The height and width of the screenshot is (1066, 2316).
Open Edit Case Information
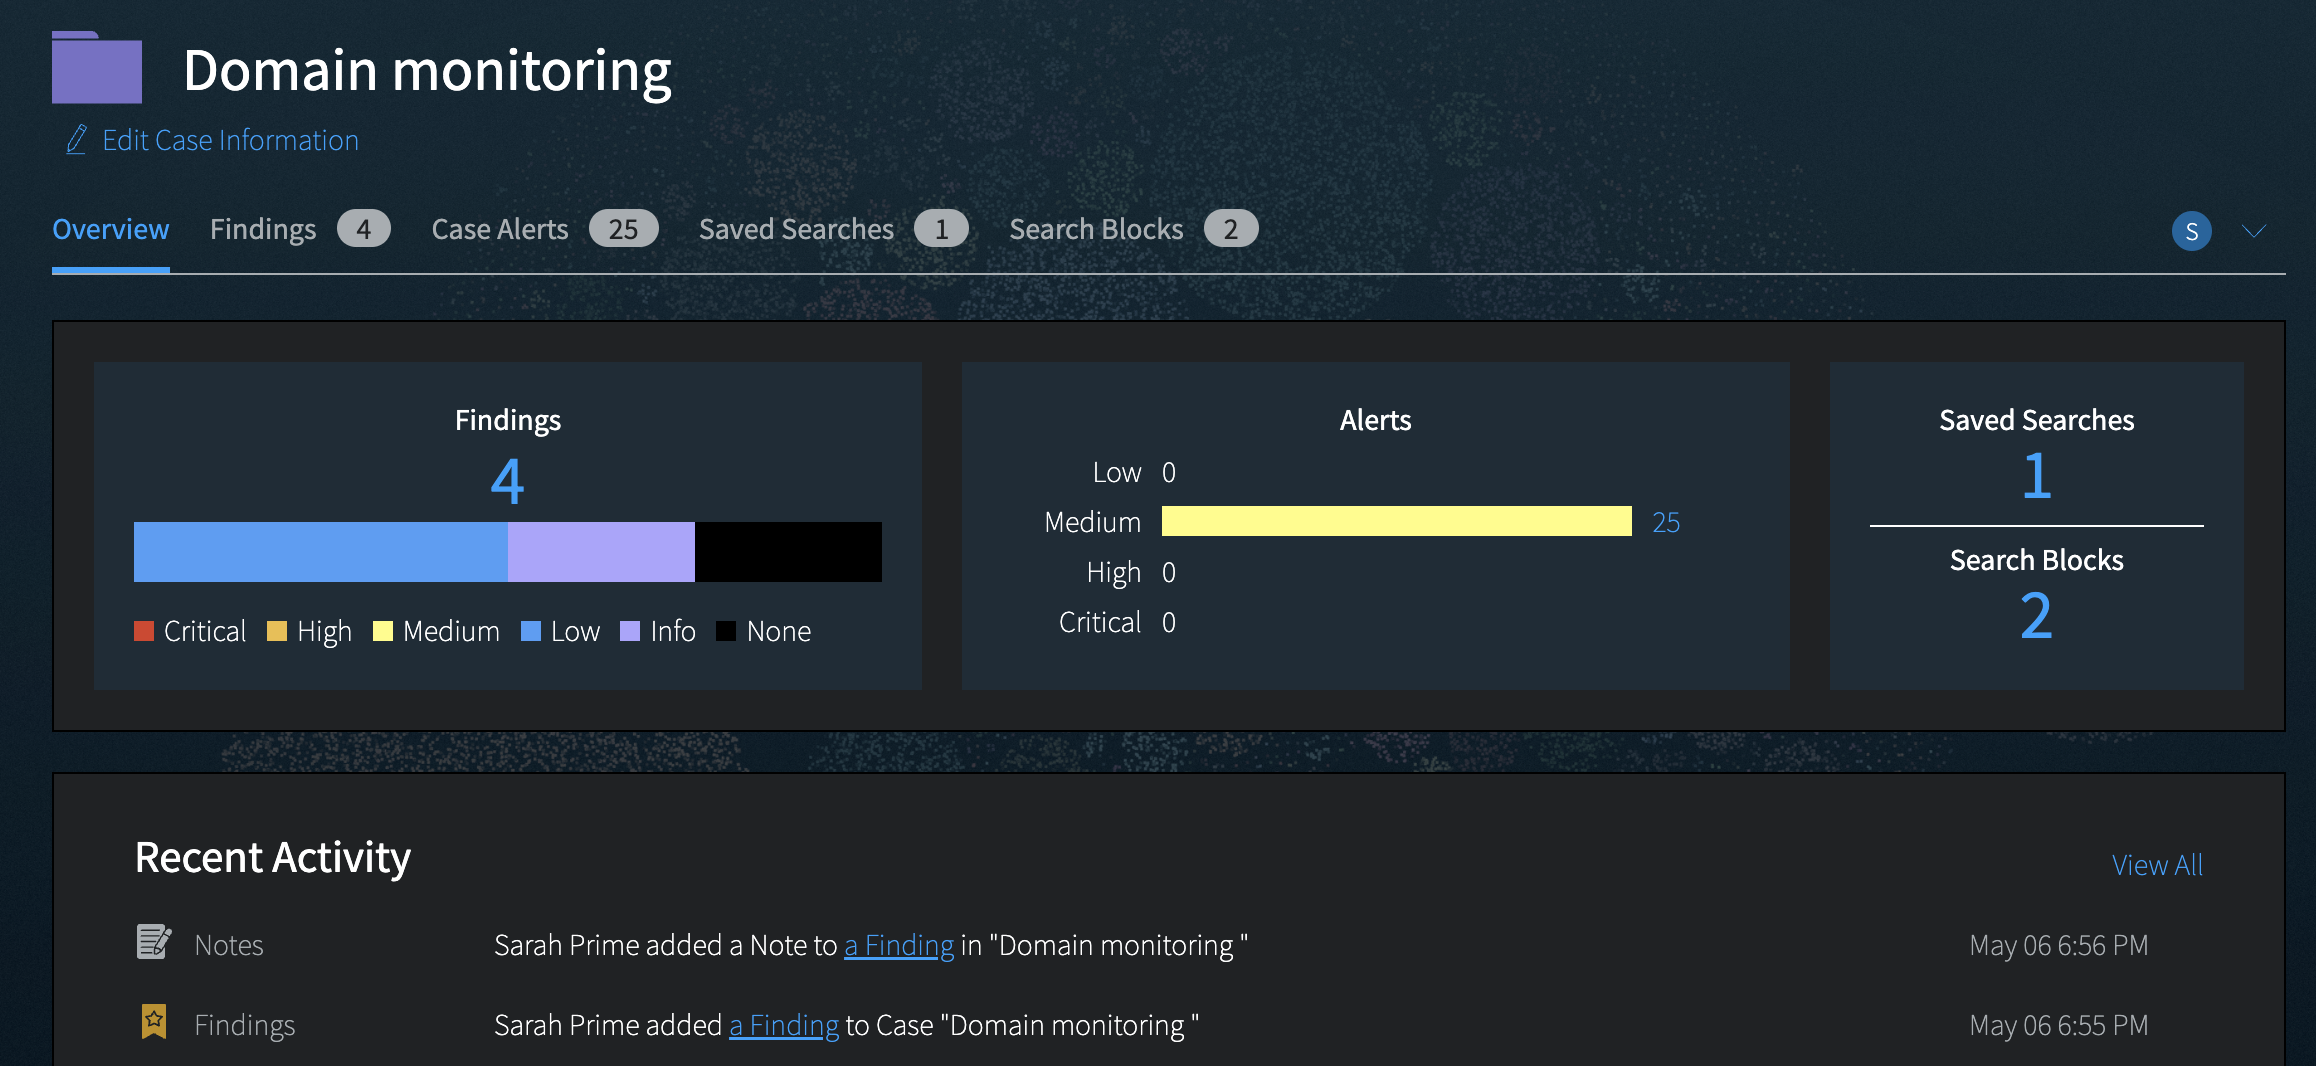pyautogui.click(x=230, y=140)
